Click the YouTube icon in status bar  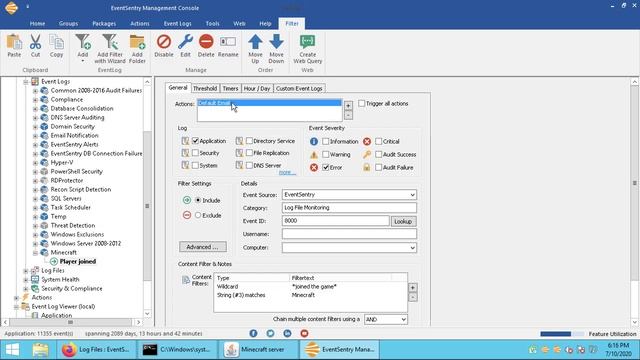point(304,333)
